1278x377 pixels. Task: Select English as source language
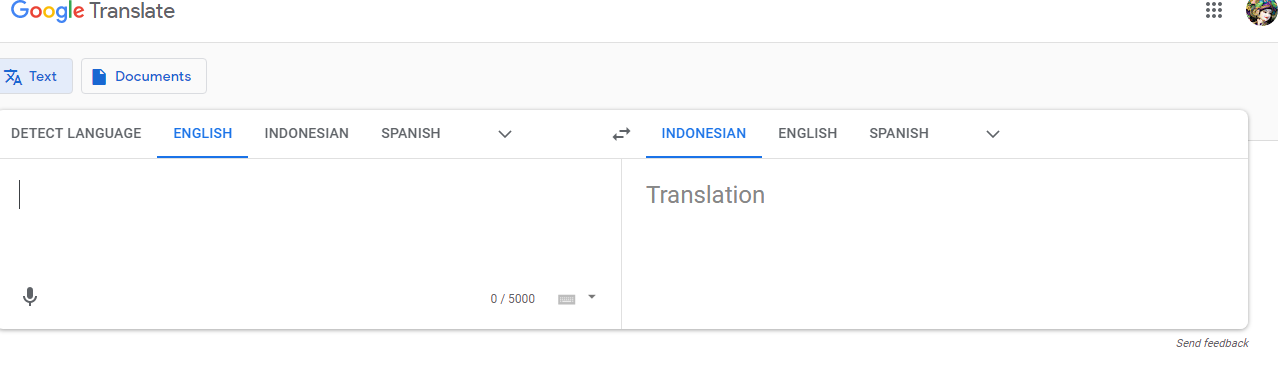pyautogui.click(x=202, y=133)
